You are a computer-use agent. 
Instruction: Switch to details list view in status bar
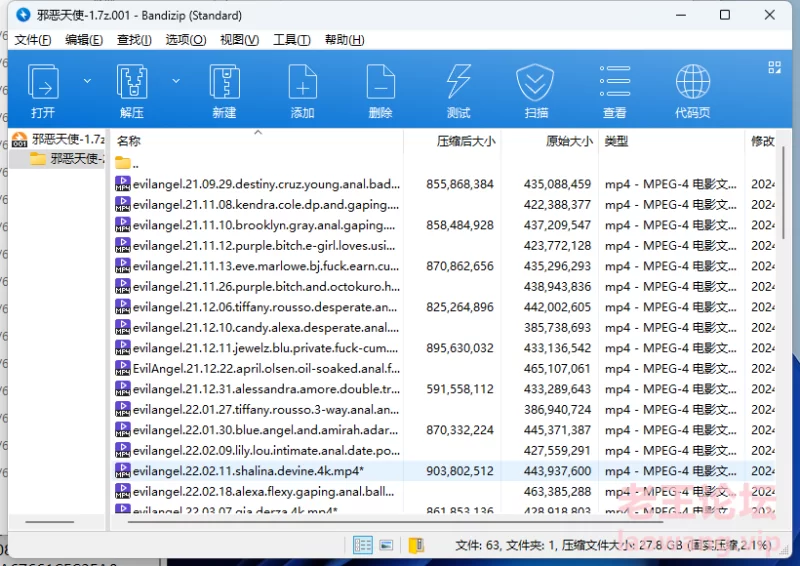pyautogui.click(x=363, y=545)
